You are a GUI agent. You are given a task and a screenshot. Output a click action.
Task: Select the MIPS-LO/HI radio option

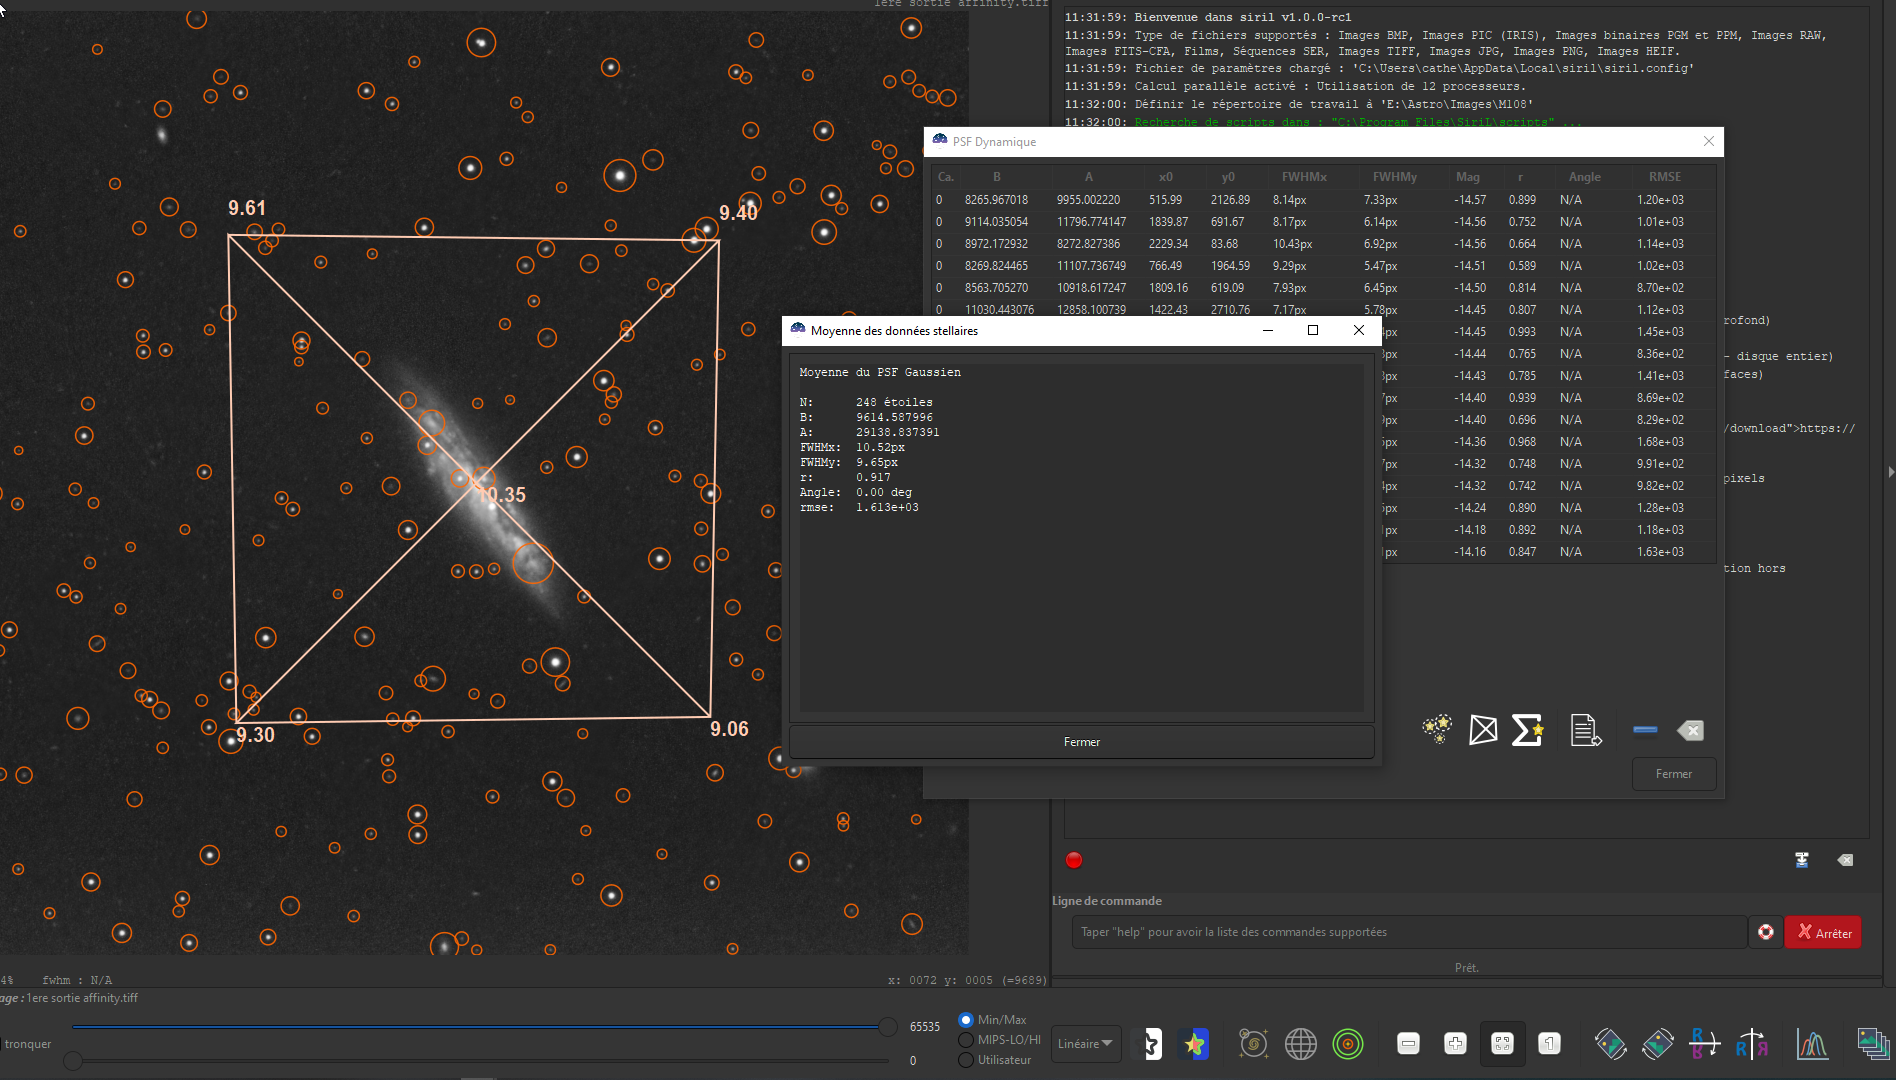(x=966, y=1040)
